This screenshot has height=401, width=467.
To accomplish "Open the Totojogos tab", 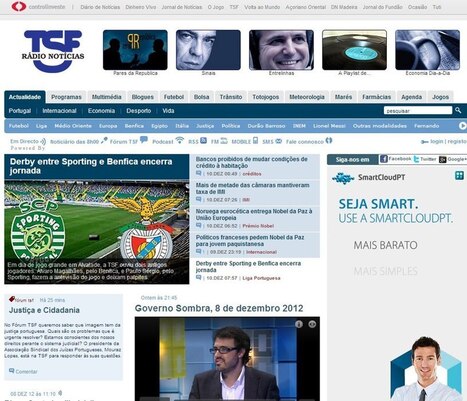I will pos(266,97).
